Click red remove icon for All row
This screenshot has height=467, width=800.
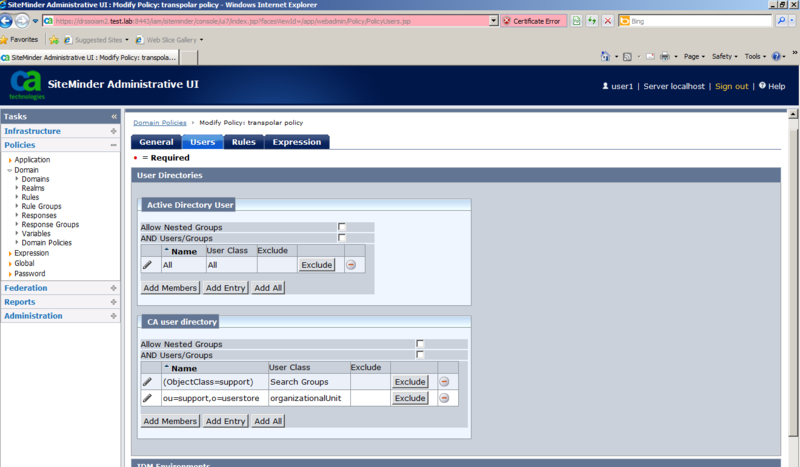click(x=351, y=264)
